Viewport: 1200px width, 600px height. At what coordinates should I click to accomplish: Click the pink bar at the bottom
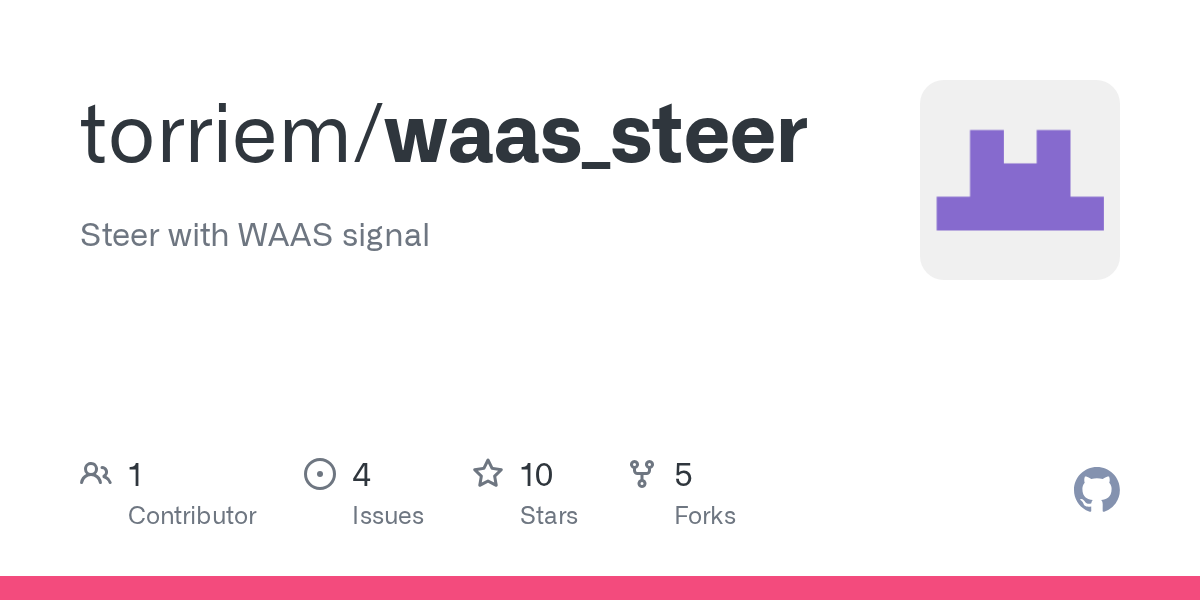(x=600, y=588)
